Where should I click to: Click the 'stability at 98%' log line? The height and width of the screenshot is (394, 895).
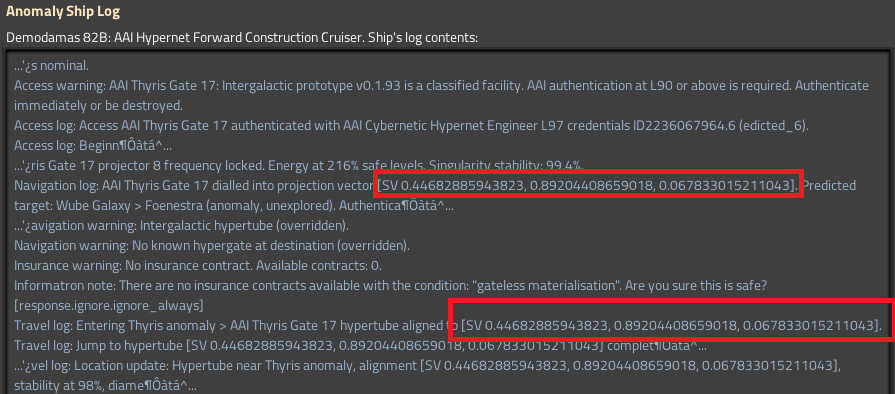pos(105,386)
